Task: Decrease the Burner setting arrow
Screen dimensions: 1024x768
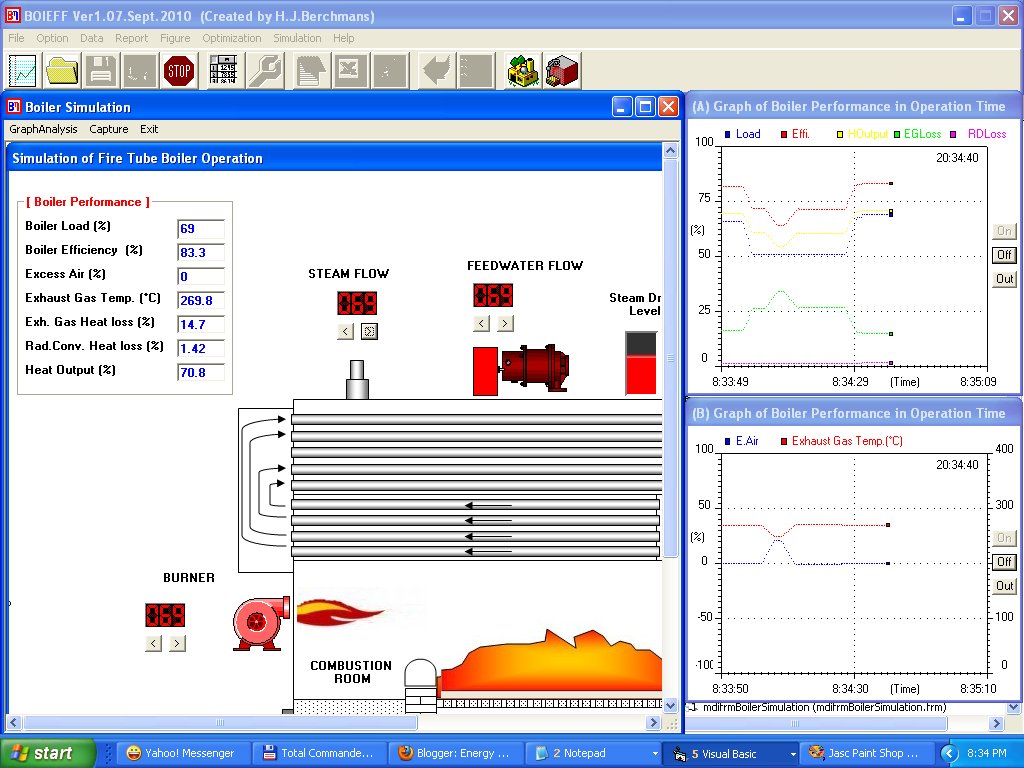Action: point(152,643)
